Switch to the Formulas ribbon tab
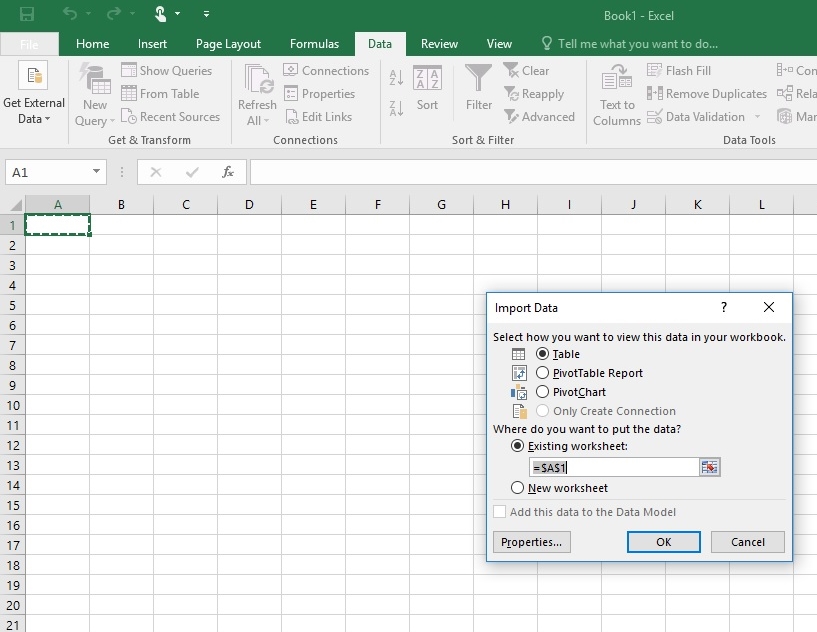 [x=314, y=44]
